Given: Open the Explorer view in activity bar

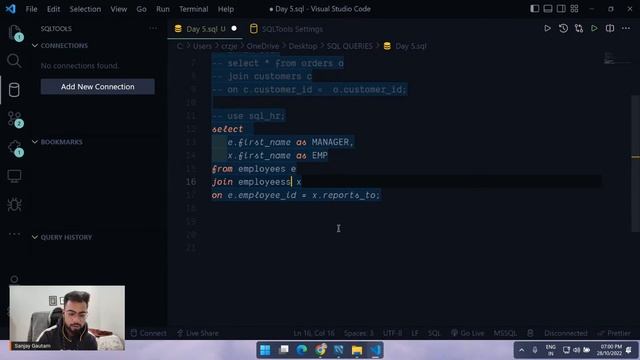Looking at the screenshot, I should (x=14, y=32).
